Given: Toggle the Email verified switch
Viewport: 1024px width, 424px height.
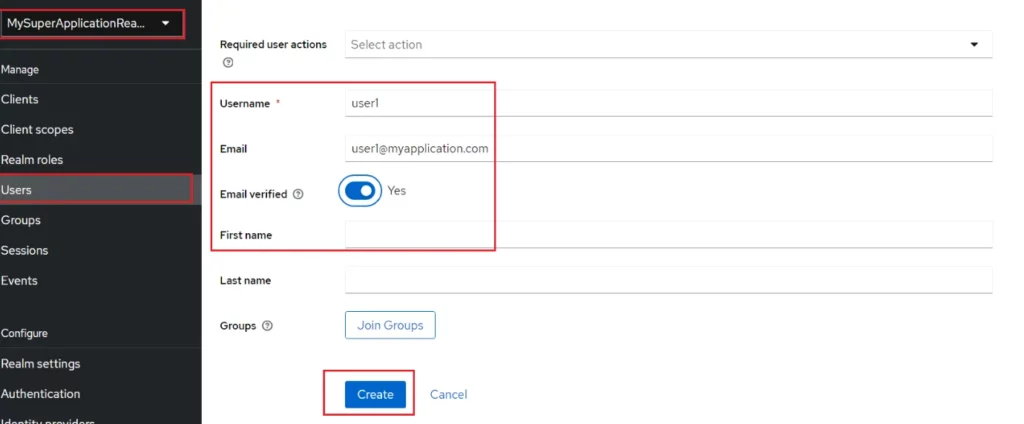Looking at the screenshot, I should tap(360, 191).
